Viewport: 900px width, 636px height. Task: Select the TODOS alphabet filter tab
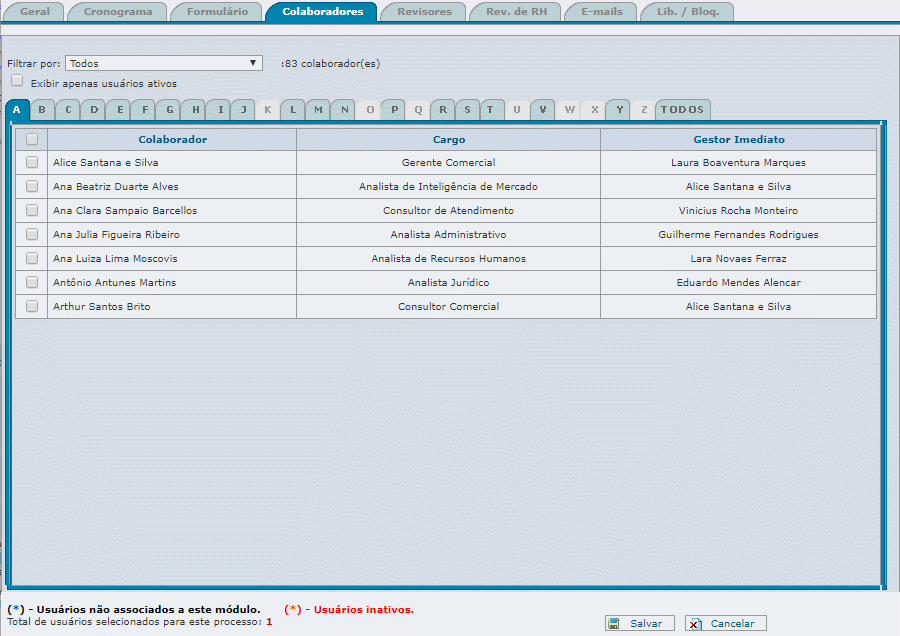tap(682, 109)
